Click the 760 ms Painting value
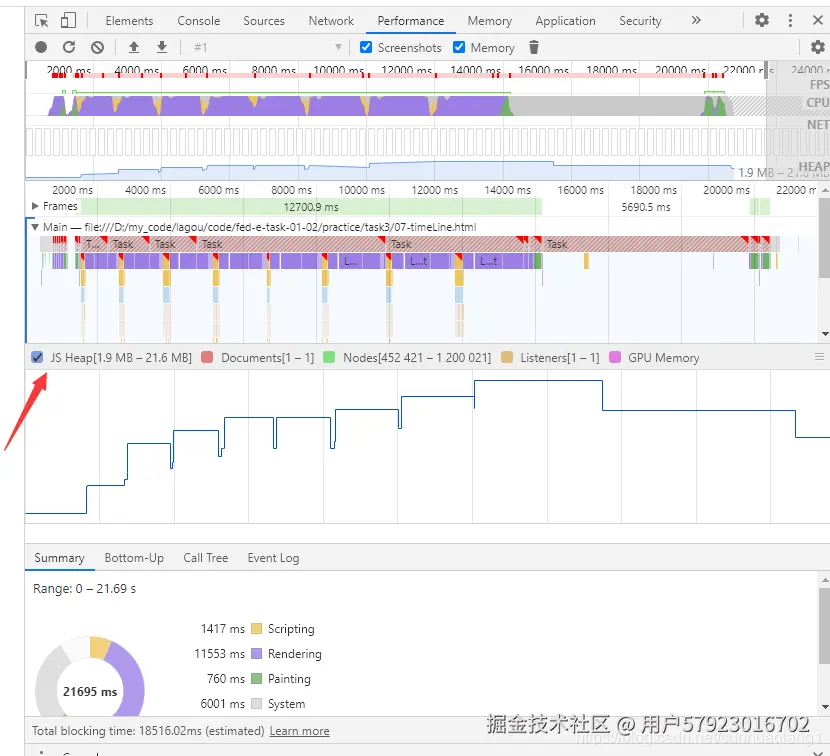The width and height of the screenshot is (830, 756). pyautogui.click(x=226, y=679)
